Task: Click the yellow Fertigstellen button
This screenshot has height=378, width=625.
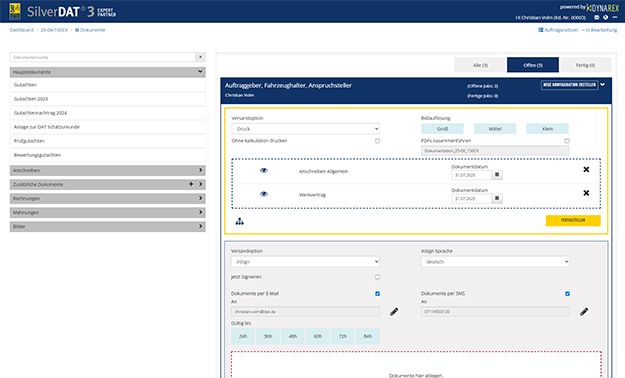Action: (573, 220)
